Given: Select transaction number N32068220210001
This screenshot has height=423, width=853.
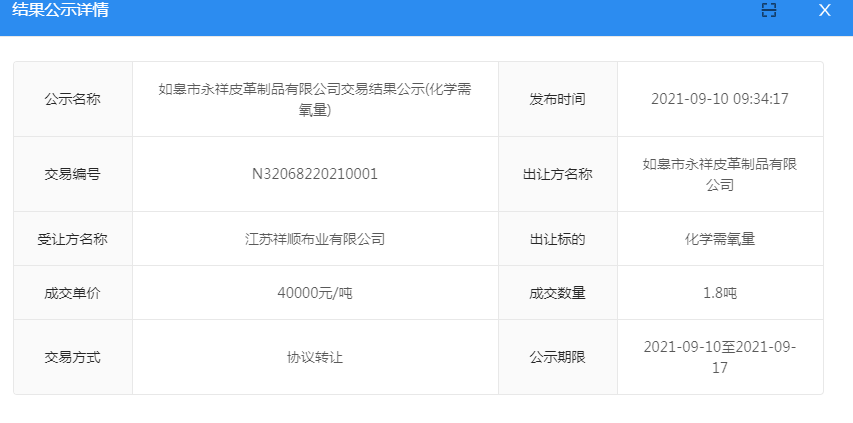Looking at the screenshot, I should 315,174.
